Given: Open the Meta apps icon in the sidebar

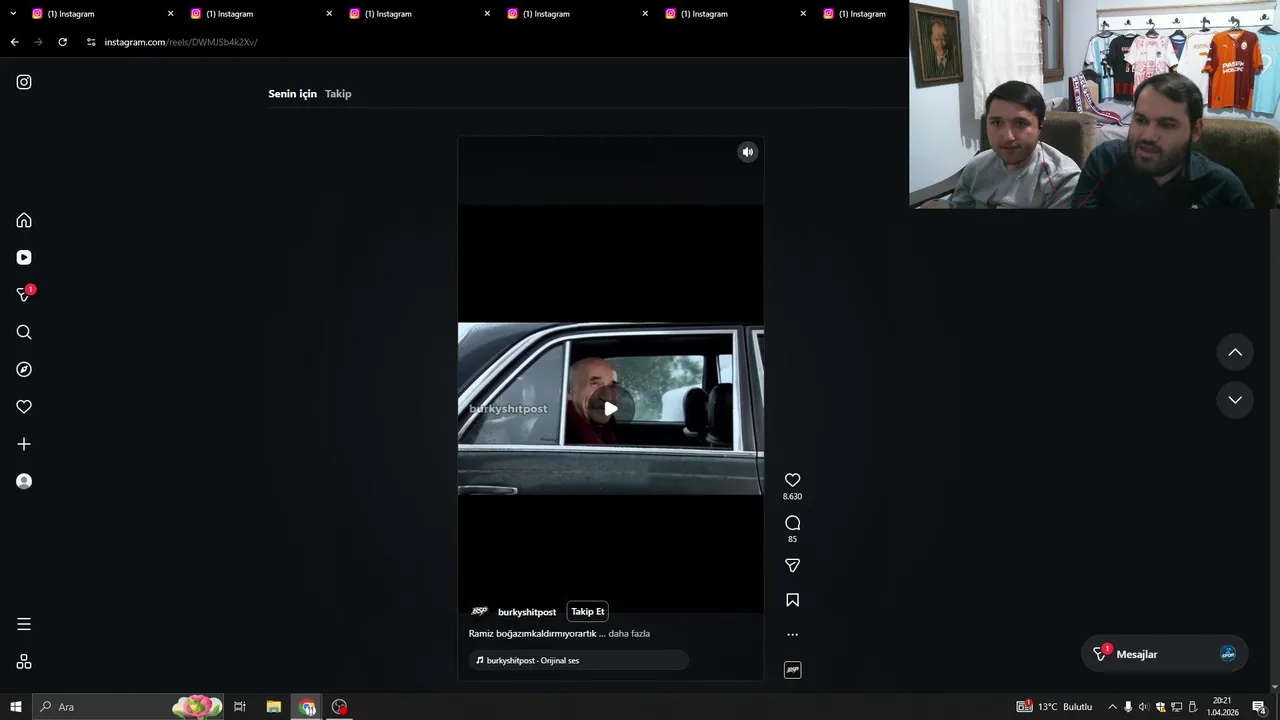Looking at the screenshot, I should tap(24, 661).
